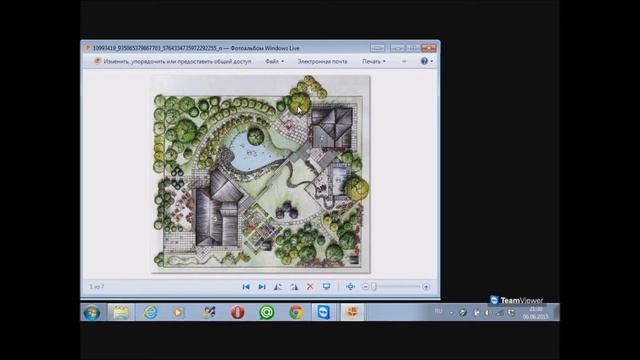Click the Photo Gallery taskbar button
Screen dimensions: 640x360
tap(352, 313)
